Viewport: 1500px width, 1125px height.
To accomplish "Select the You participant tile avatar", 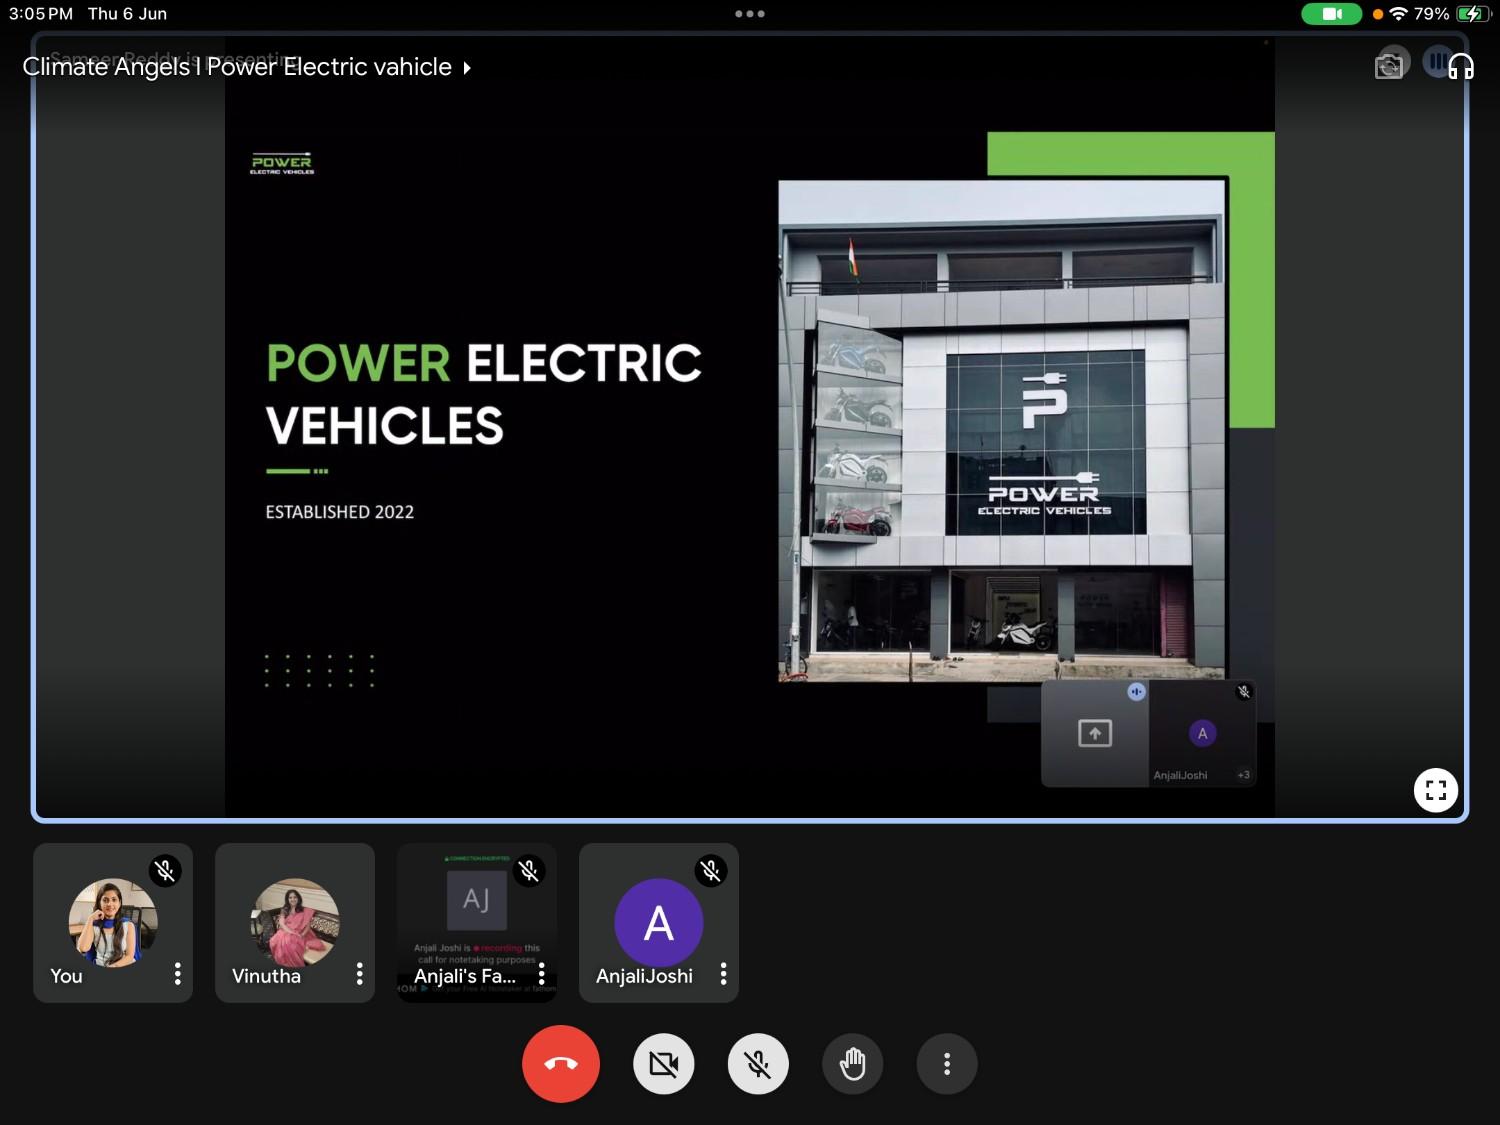I will point(113,923).
